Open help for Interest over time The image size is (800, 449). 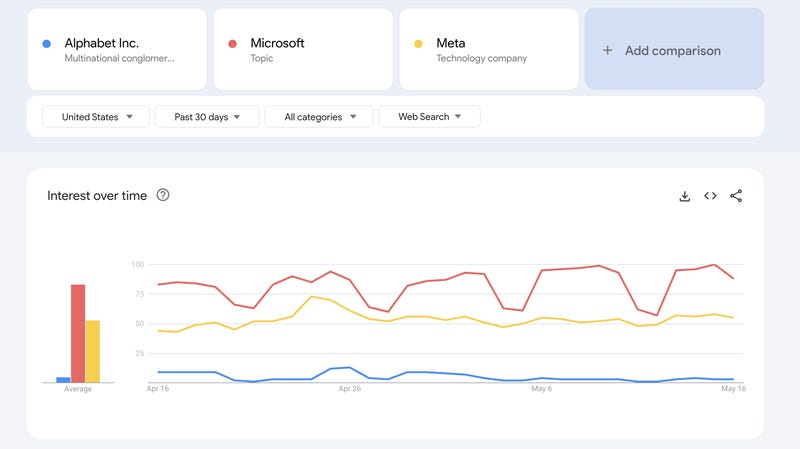click(x=163, y=195)
